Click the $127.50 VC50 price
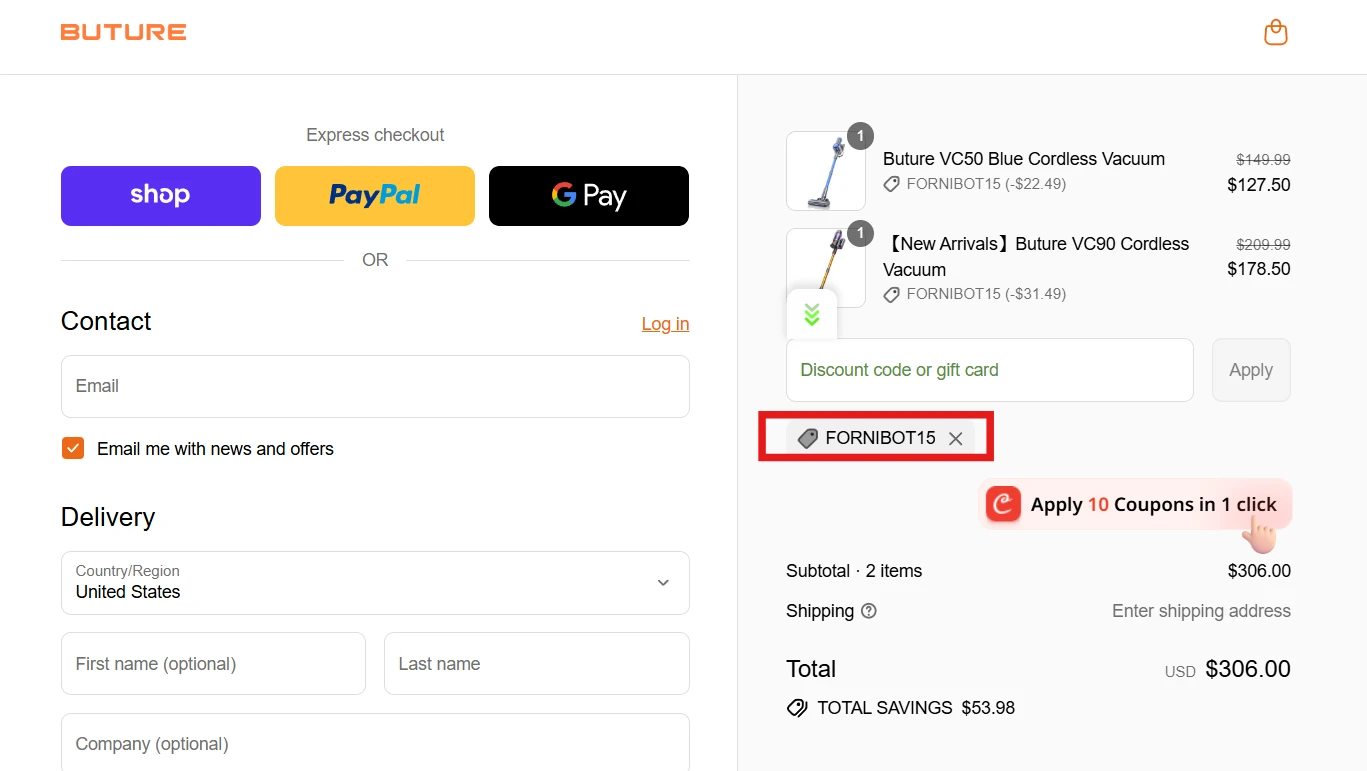 (x=1259, y=185)
